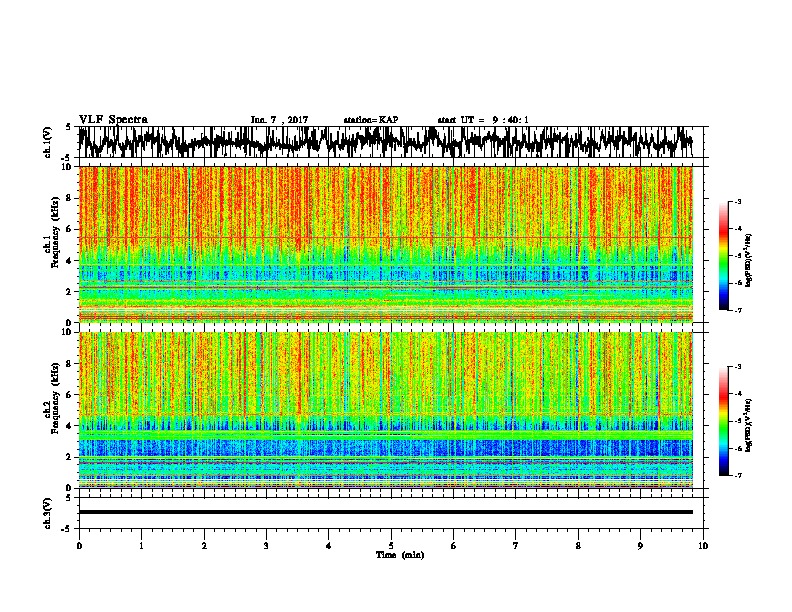Image resolution: width=792 pixels, height=612 pixels.
Task: Click time axis tick label 9
Action: 640,546
